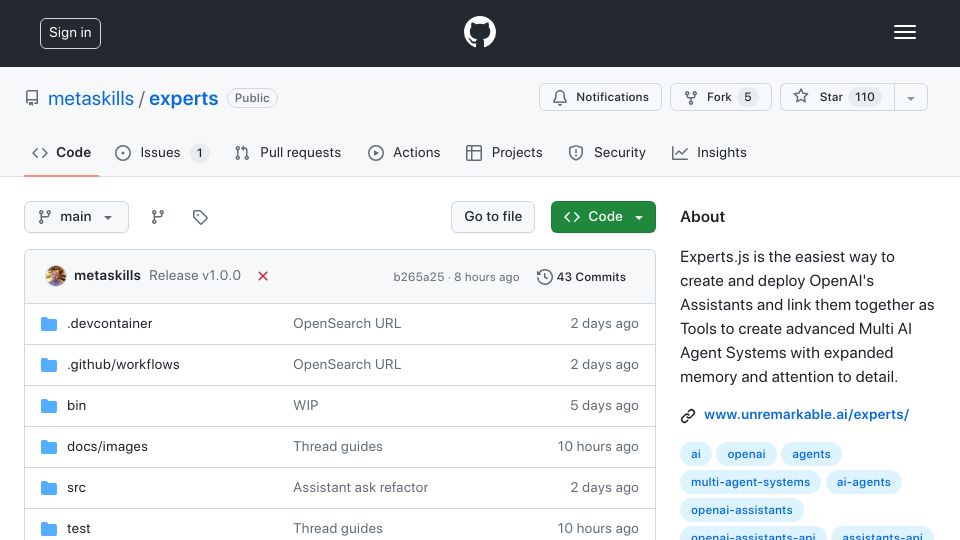The width and height of the screenshot is (960, 540).
Task: Open the green Code dropdown button
Action: [603, 217]
